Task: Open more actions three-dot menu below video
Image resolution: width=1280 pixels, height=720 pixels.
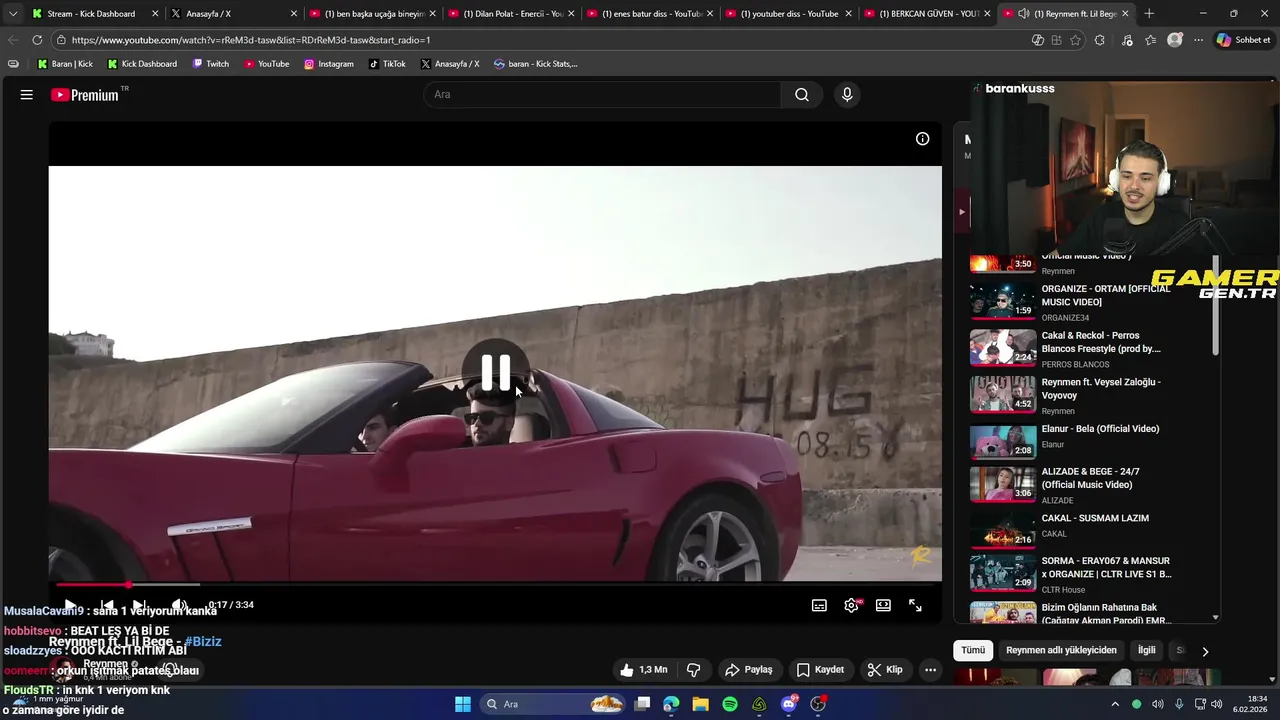Action: (x=930, y=670)
